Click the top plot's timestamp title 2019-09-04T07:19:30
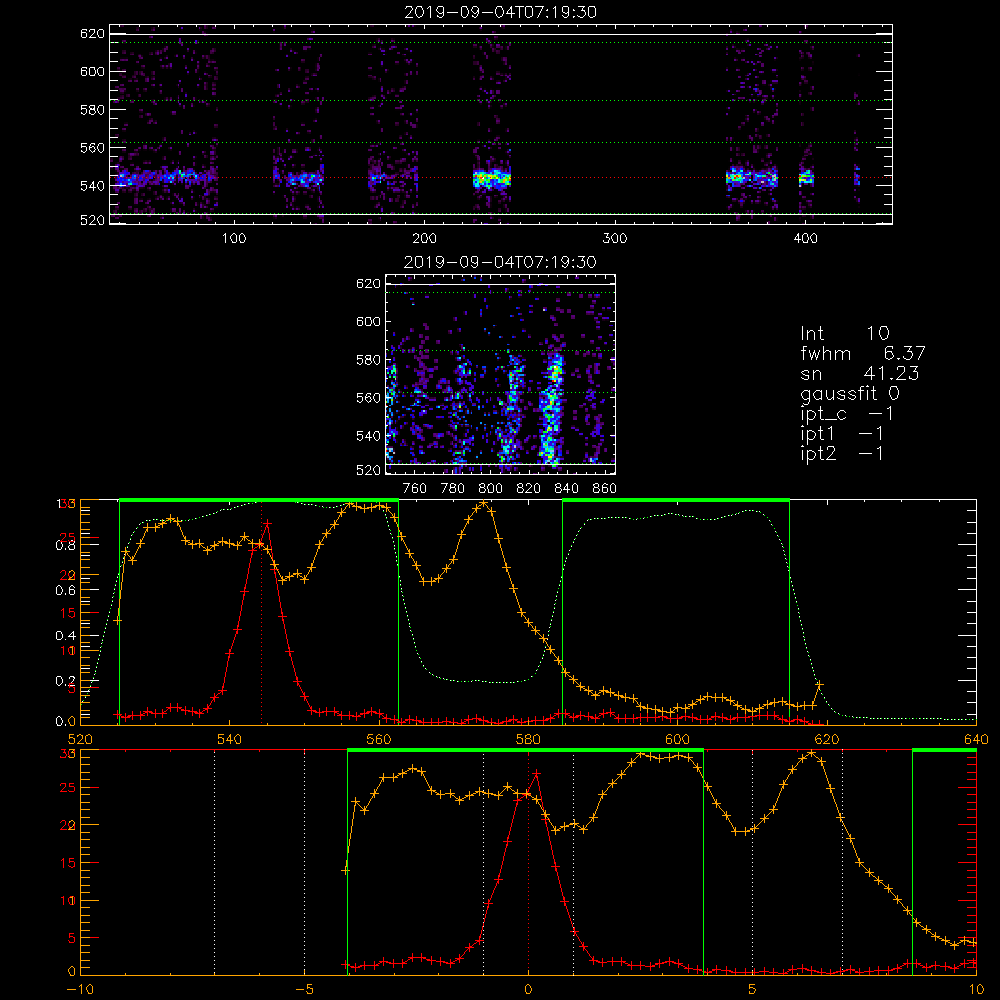 500,12
